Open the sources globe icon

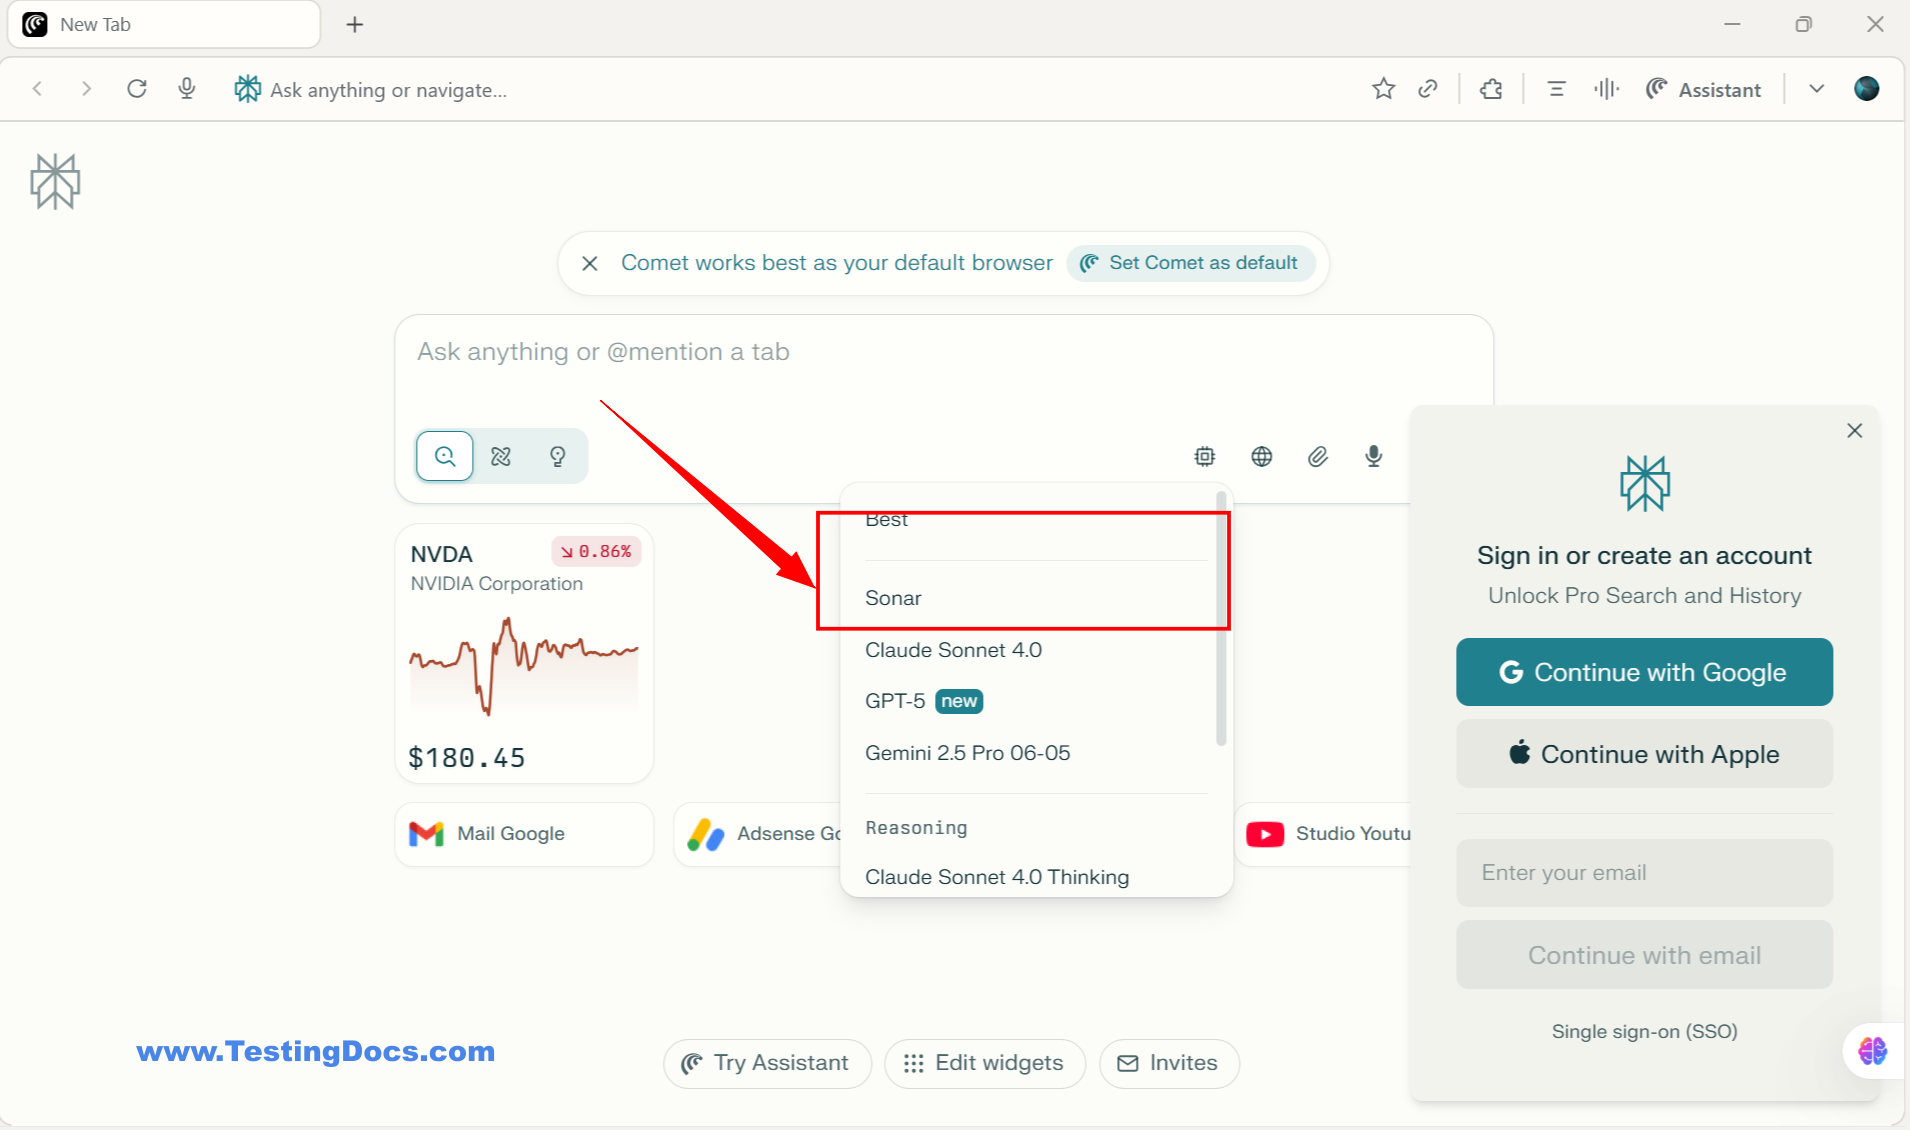click(x=1261, y=456)
